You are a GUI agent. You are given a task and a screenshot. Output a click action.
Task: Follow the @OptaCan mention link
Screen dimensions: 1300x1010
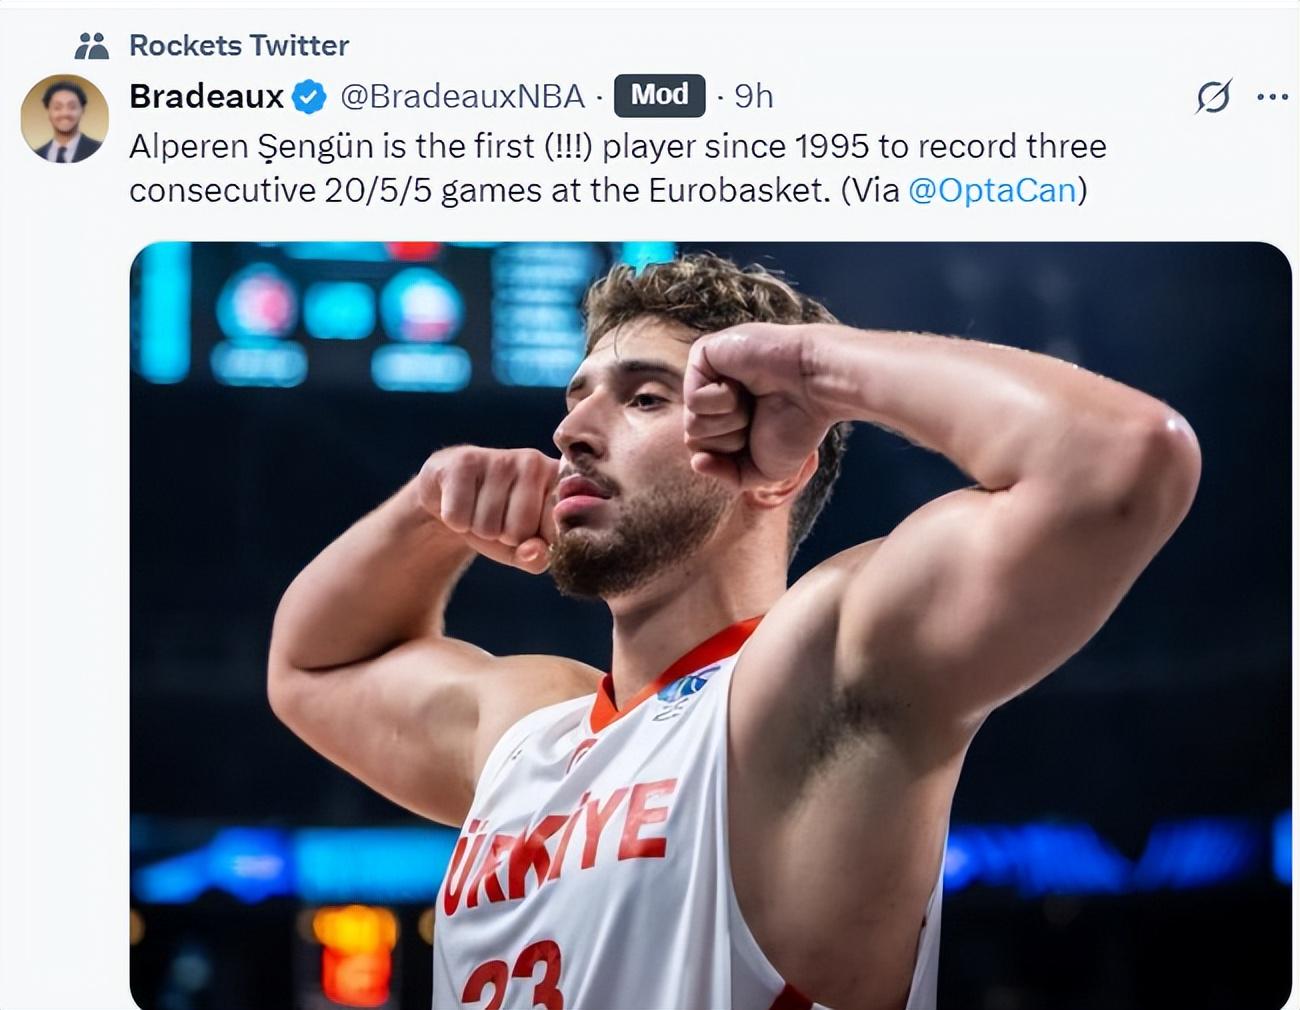pos(992,190)
